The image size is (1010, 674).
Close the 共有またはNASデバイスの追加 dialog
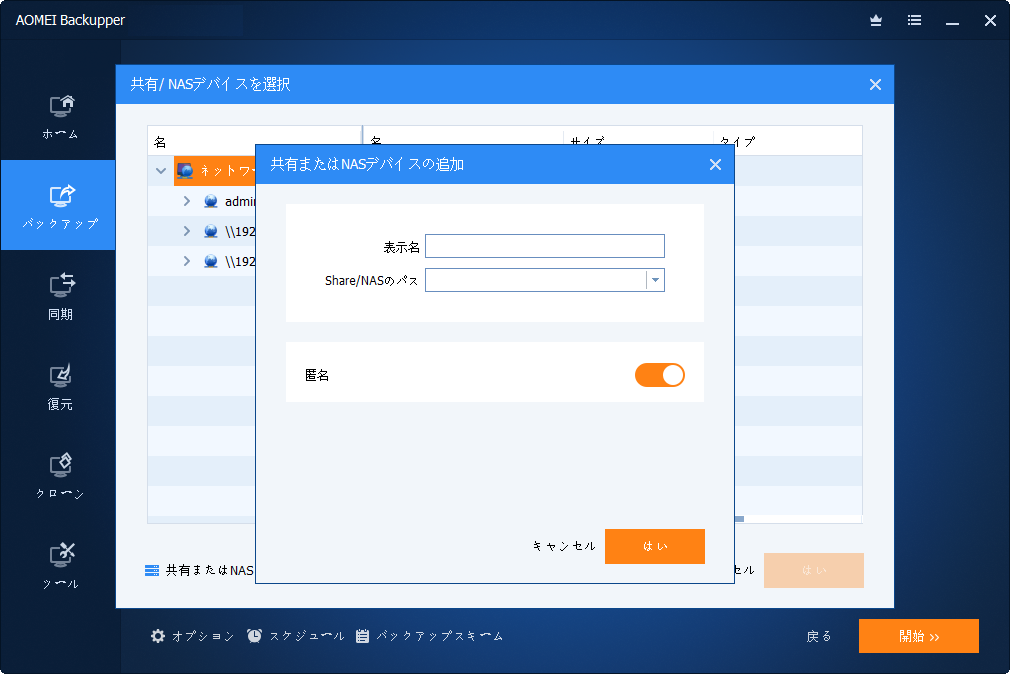(x=715, y=164)
